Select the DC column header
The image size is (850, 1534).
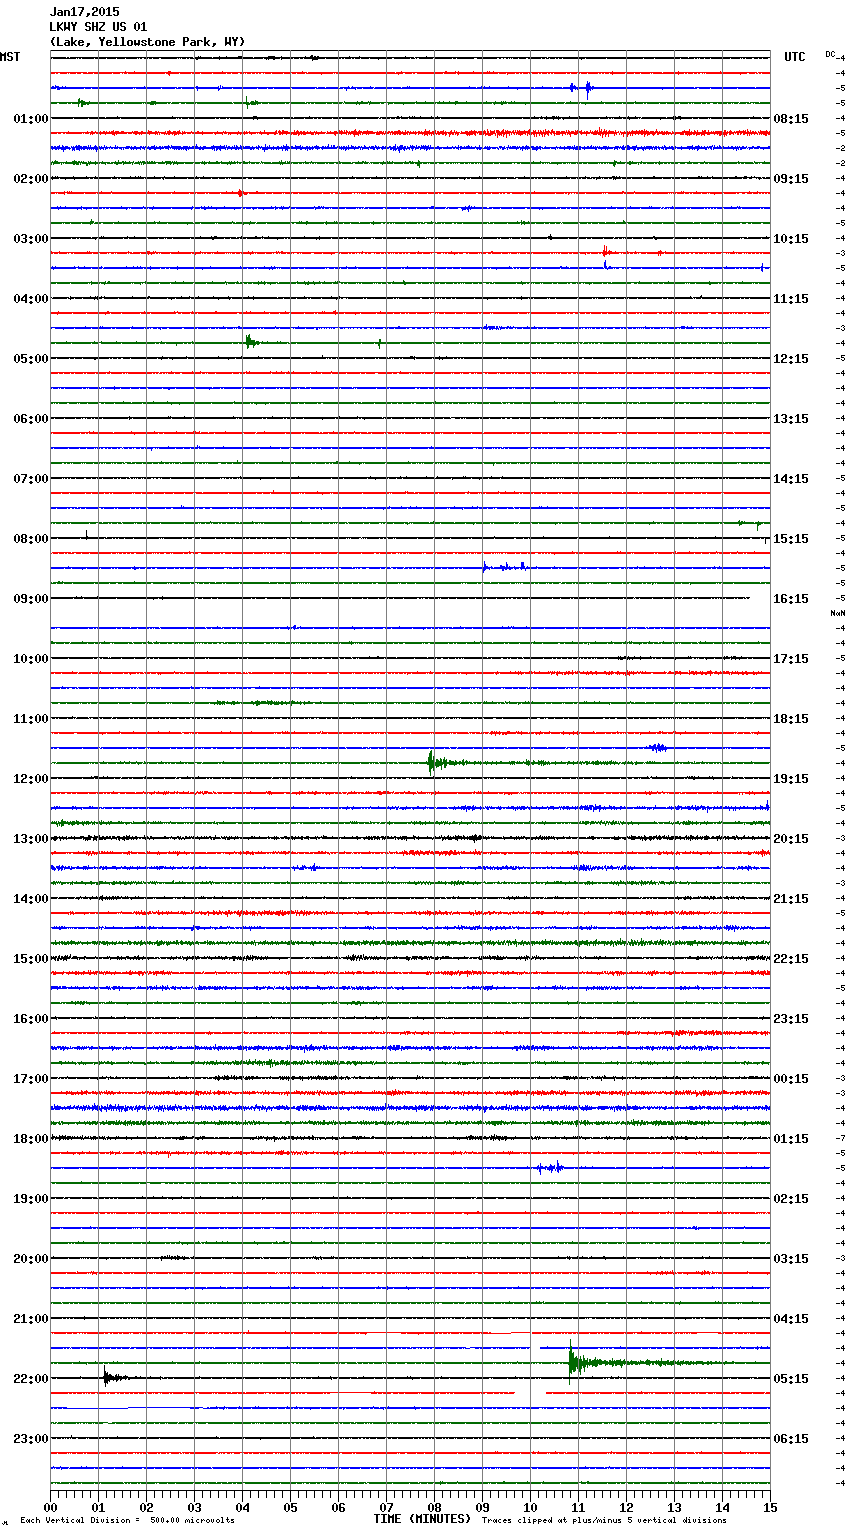point(830,54)
